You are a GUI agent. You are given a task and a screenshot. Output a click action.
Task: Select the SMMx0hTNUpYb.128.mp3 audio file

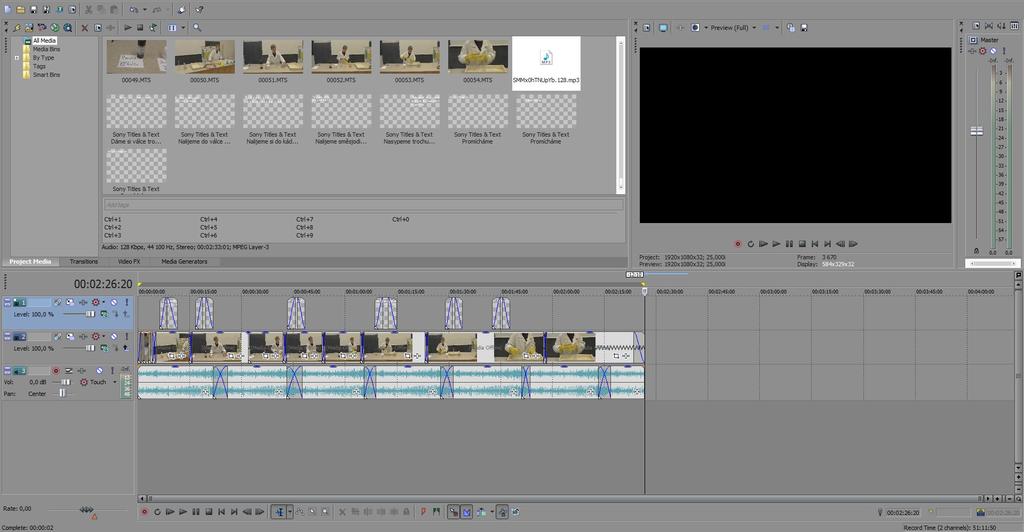(546, 63)
